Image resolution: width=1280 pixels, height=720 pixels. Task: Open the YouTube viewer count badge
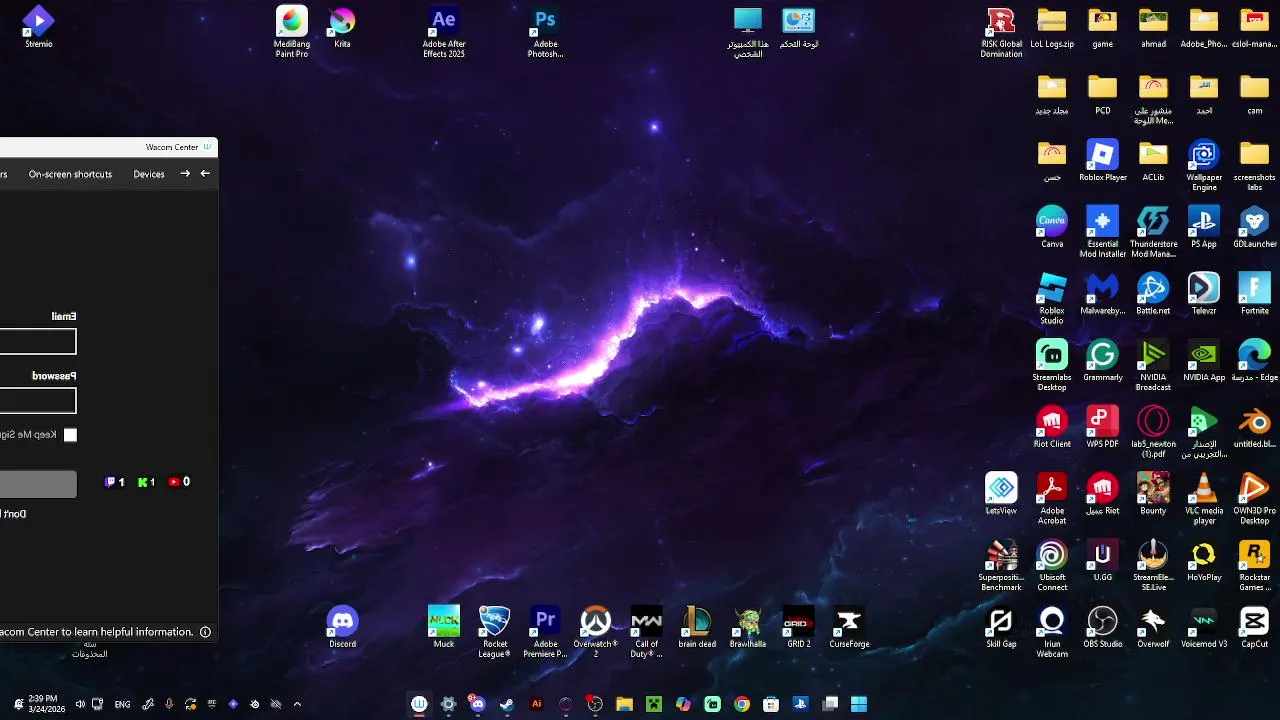[x=179, y=482]
